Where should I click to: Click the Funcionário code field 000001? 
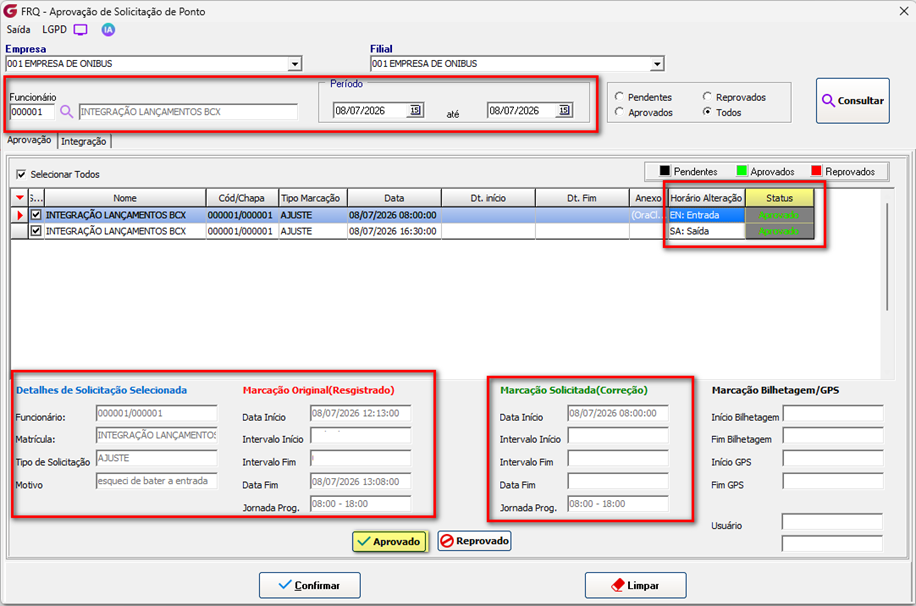33,112
